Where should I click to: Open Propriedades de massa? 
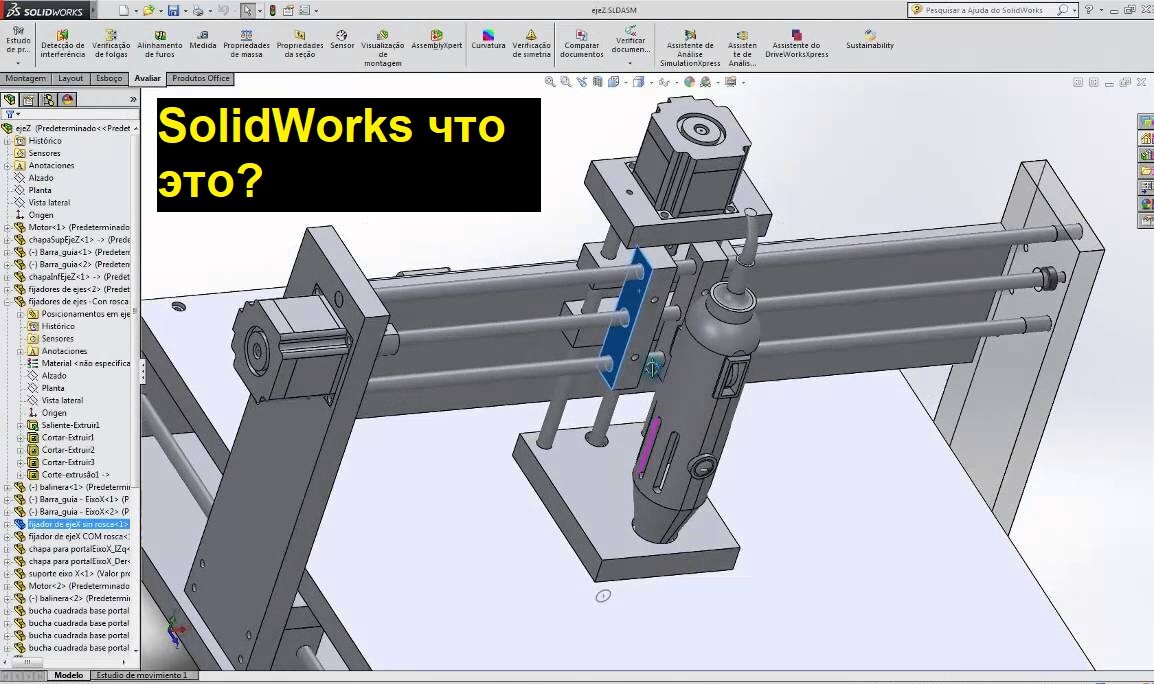[x=247, y=44]
